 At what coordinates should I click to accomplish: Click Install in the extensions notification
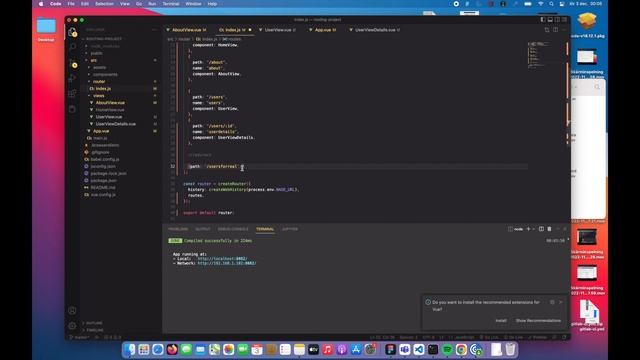coord(501,320)
